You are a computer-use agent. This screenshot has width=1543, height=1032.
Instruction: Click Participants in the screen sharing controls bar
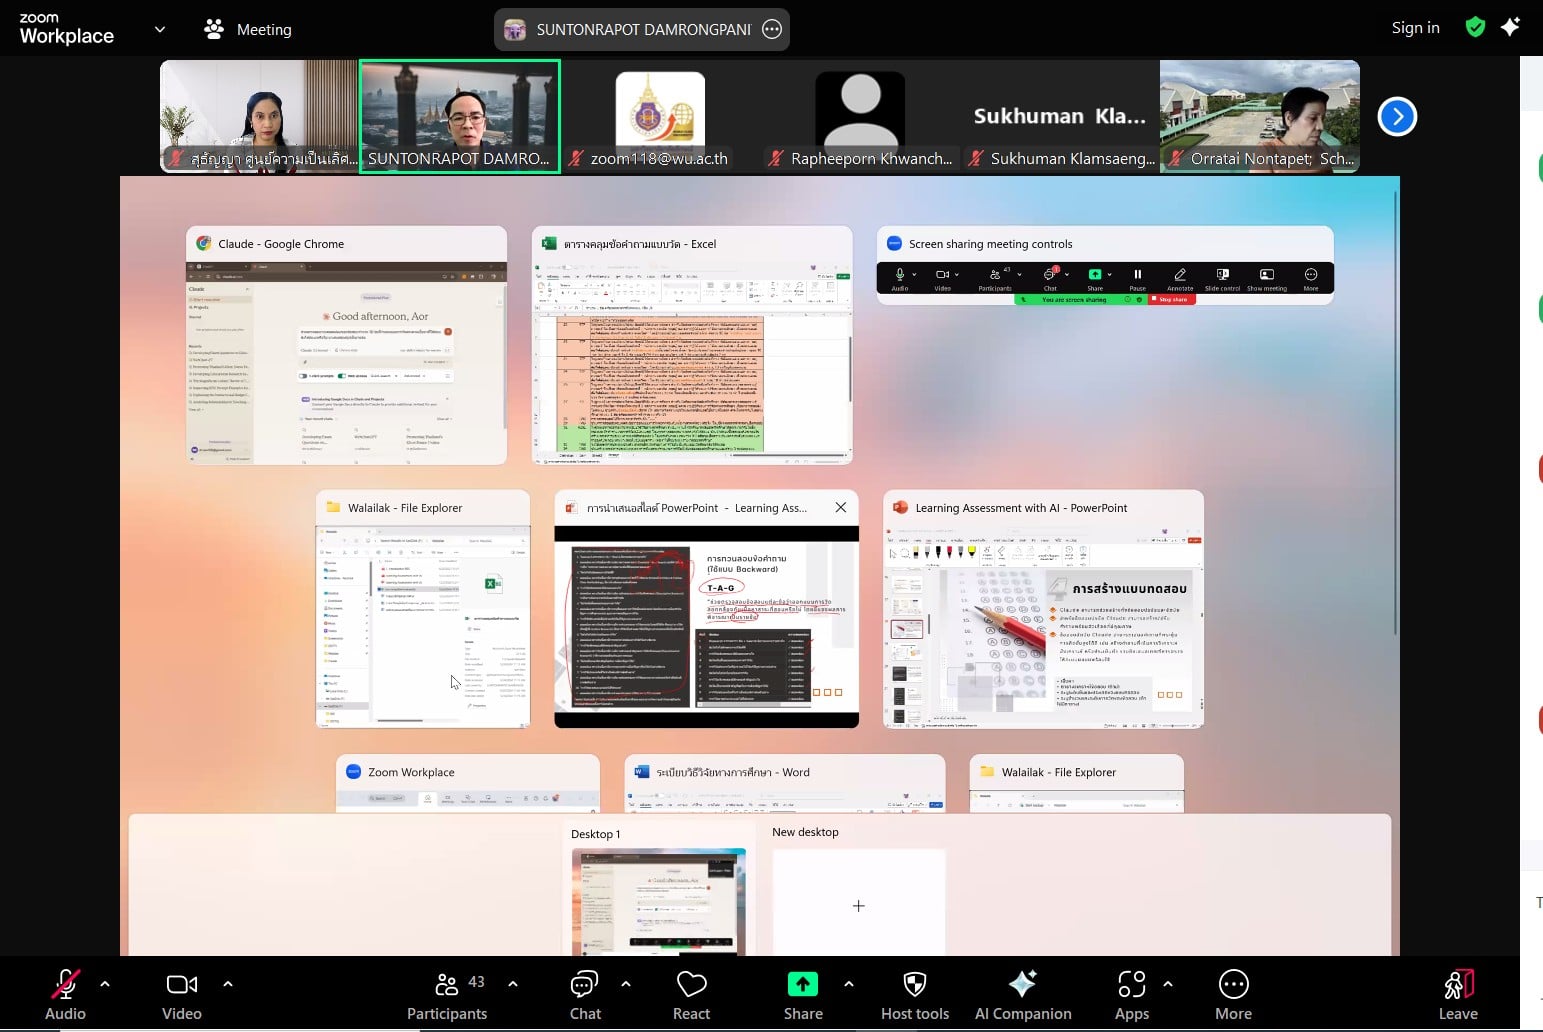point(994,278)
